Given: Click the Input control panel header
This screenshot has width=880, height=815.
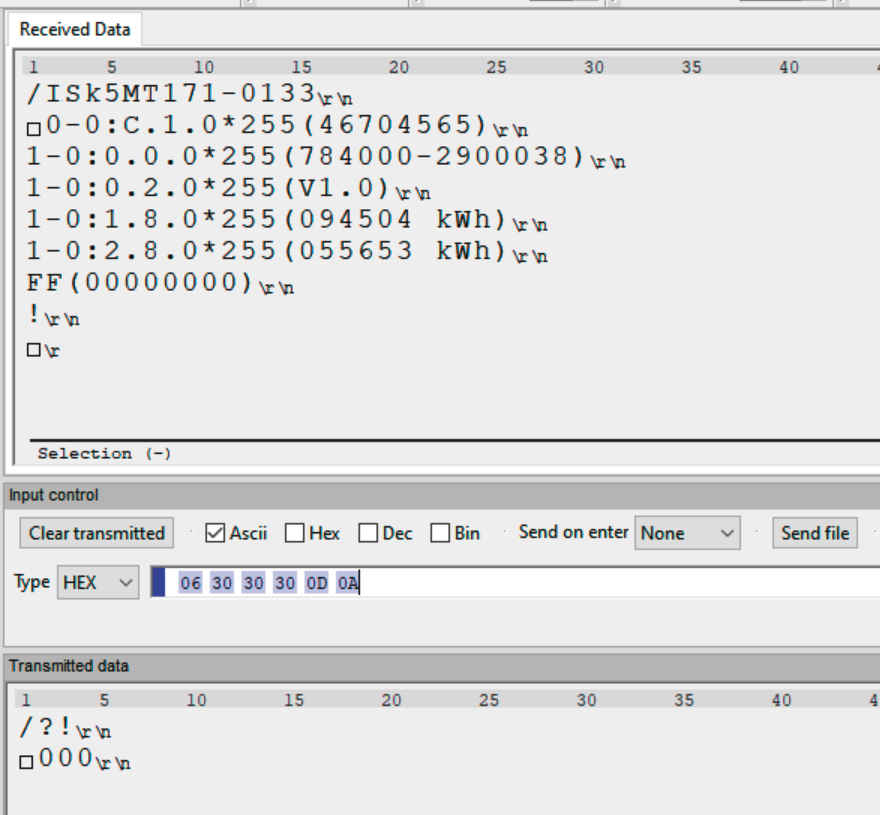Looking at the screenshot, I should tap(54, 495).
